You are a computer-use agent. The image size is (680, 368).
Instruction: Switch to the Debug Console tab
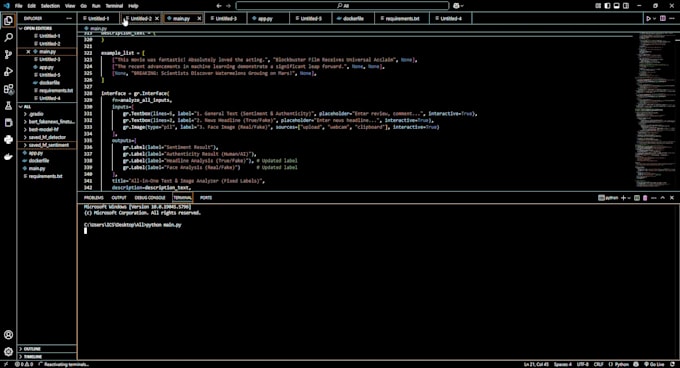(150, 198)
